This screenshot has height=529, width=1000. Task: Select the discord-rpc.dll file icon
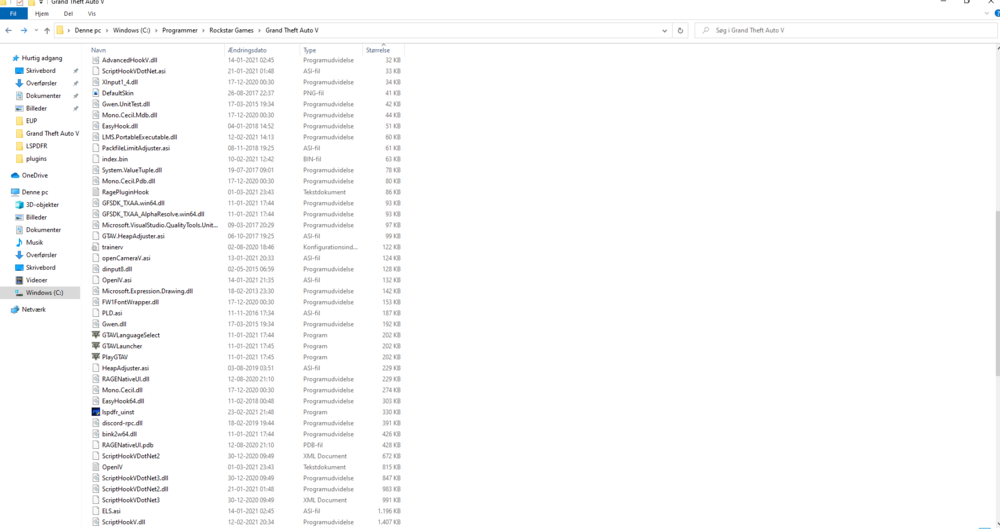pyautogui.click(x=96, y=423)
